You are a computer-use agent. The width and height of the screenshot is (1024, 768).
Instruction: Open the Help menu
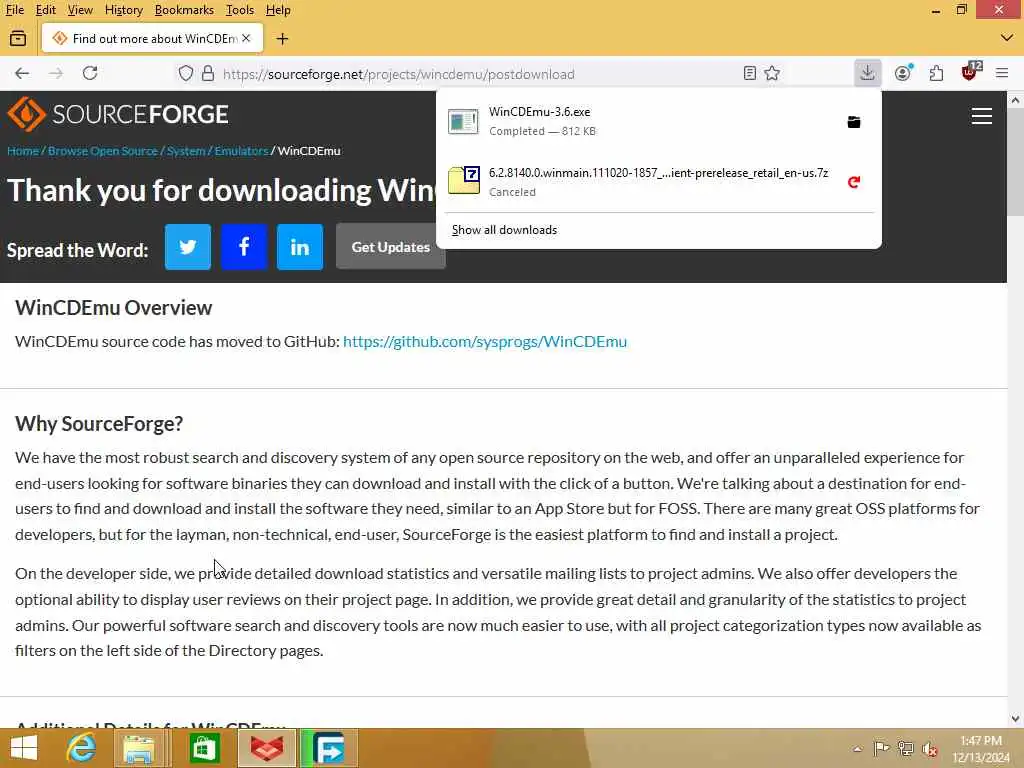[278, 10]
